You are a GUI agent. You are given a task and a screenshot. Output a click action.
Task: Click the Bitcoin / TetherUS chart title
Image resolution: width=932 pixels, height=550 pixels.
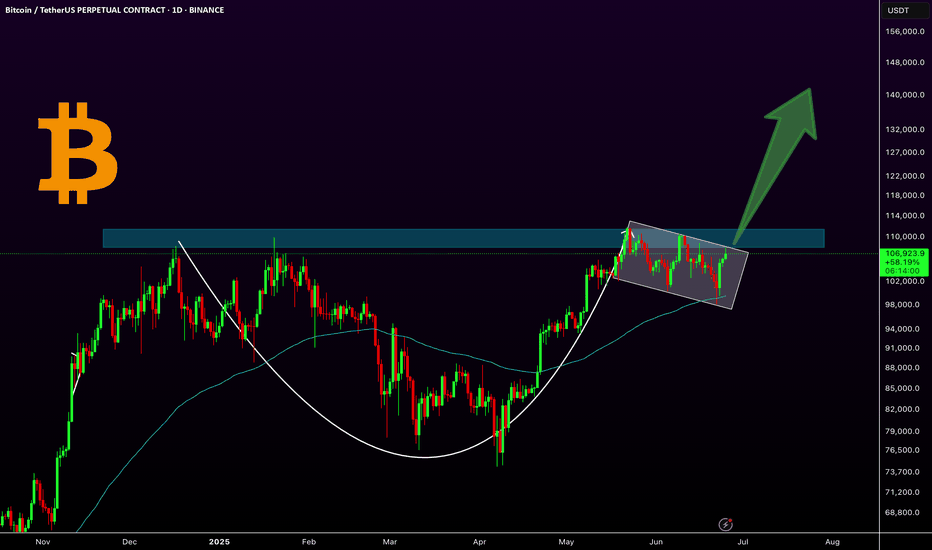point(115,10)
